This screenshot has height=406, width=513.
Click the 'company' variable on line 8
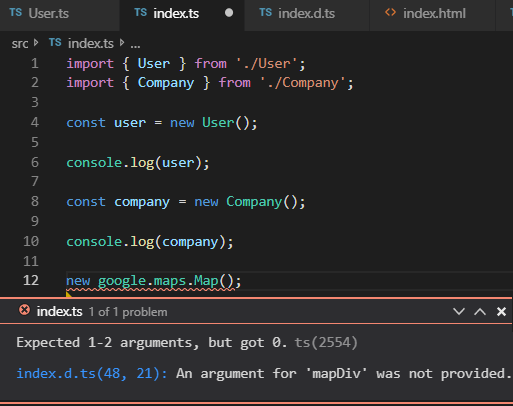click(142, 202)
